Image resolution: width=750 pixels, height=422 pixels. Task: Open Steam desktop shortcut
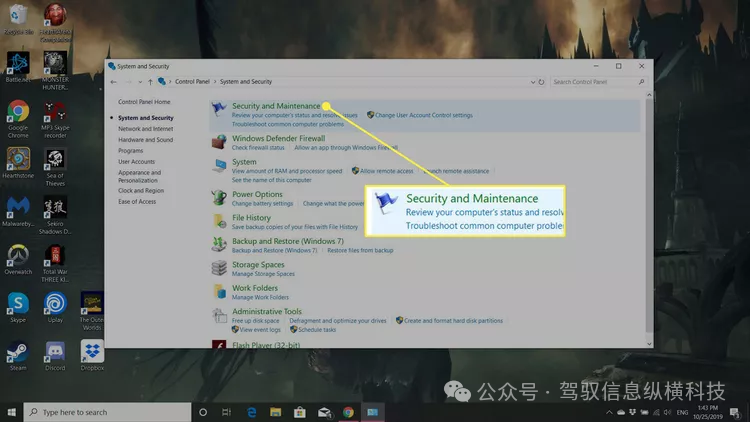18,355
